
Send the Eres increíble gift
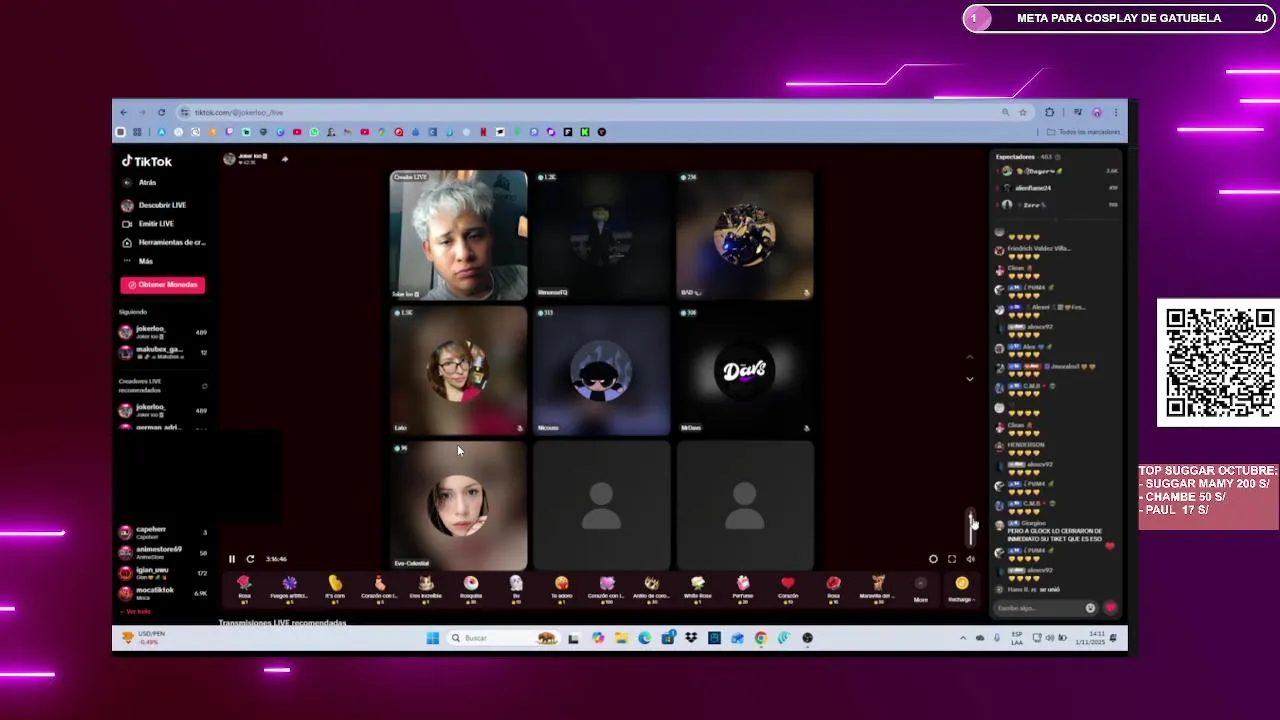[425, 588]
